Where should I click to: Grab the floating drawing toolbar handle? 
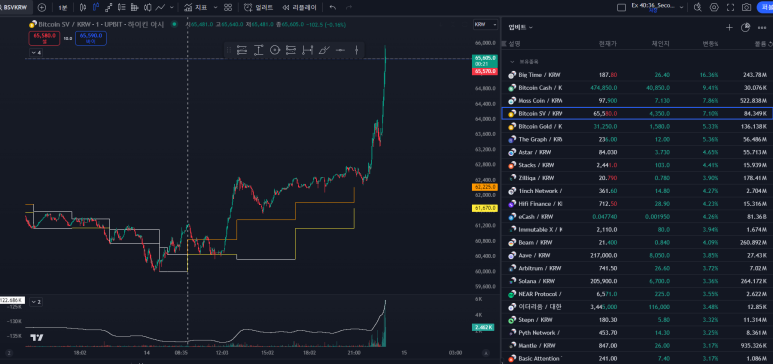(x=229, y=49)
